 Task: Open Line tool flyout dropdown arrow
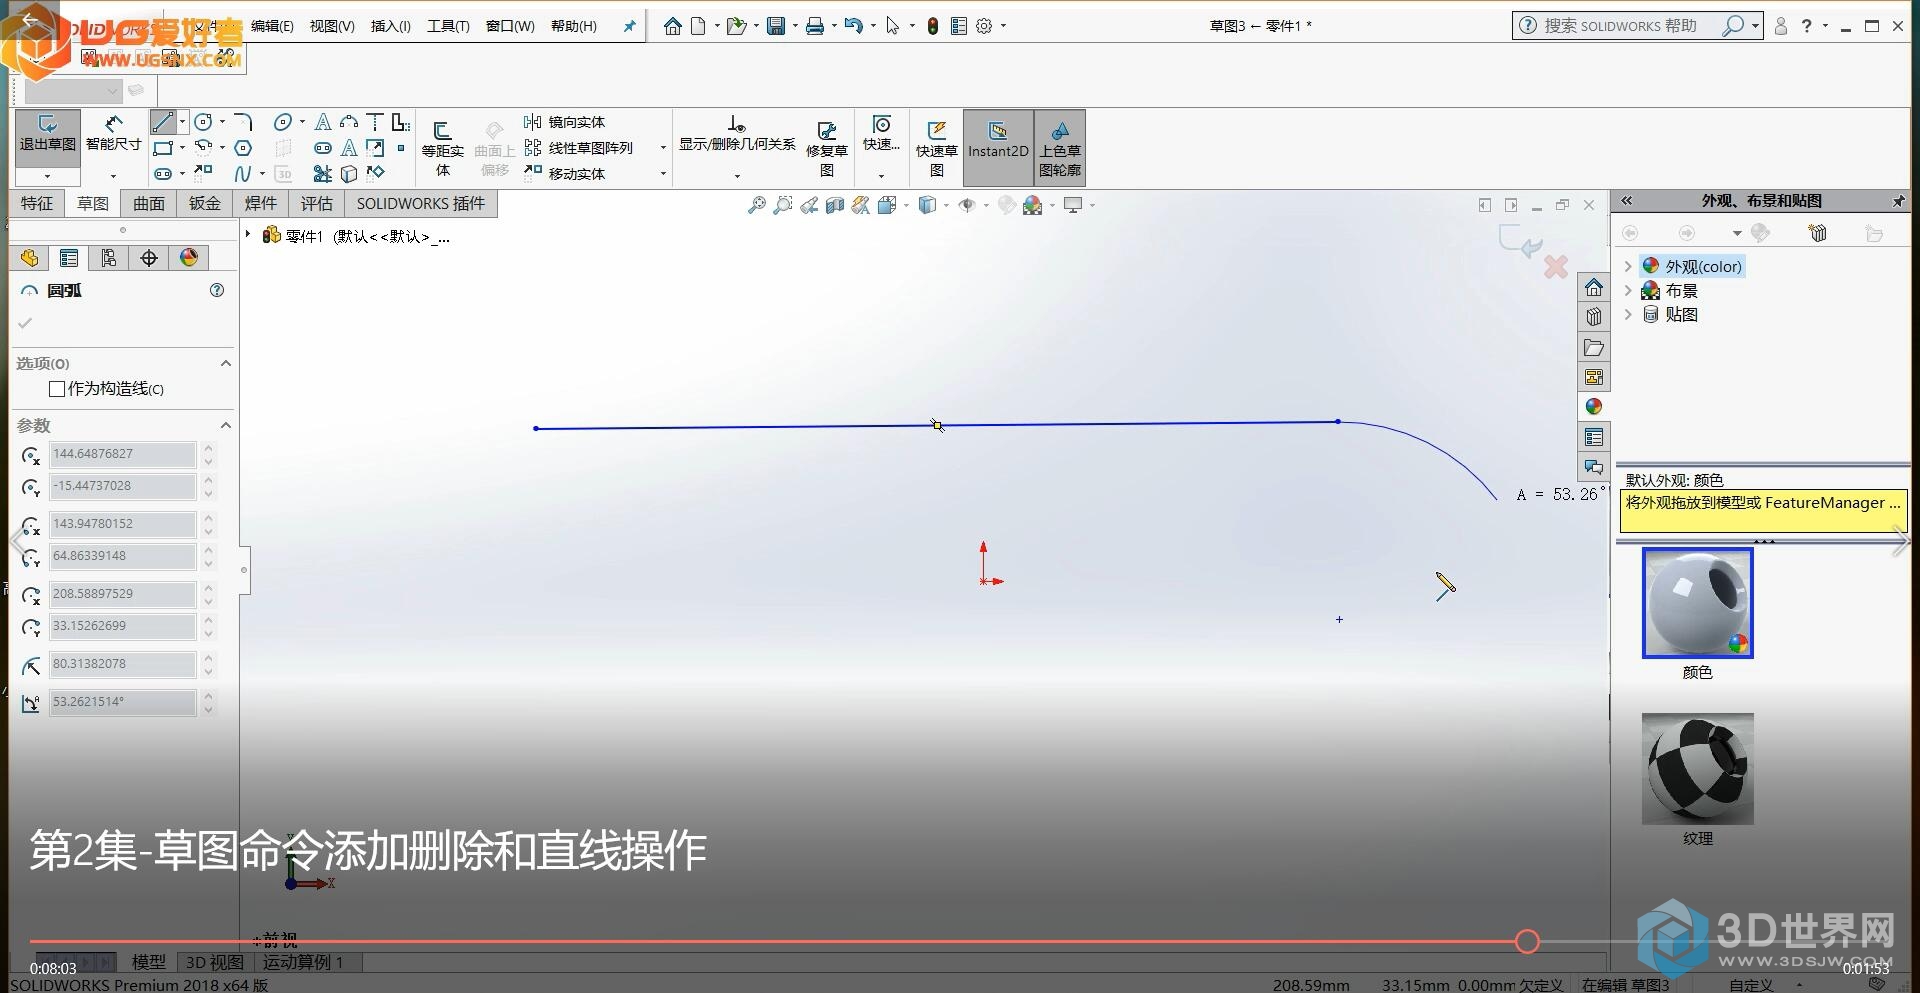coord(182,122)
